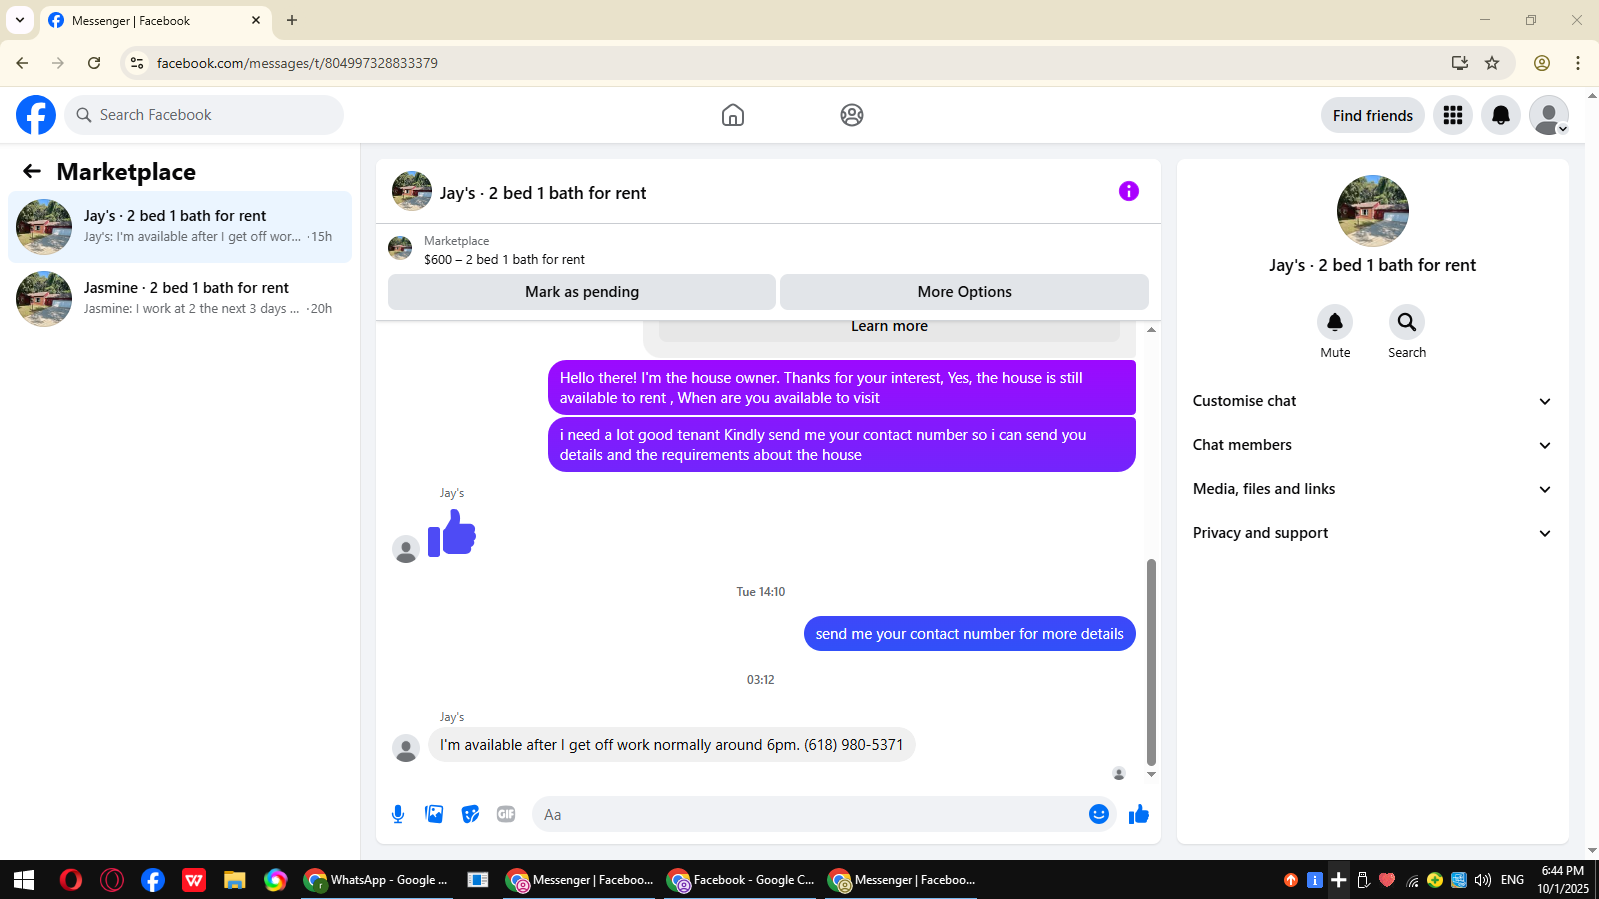This screenshot has width=1599, height=899.
Task: Open the Groups icon in top navigation
Action: (852, 115)
